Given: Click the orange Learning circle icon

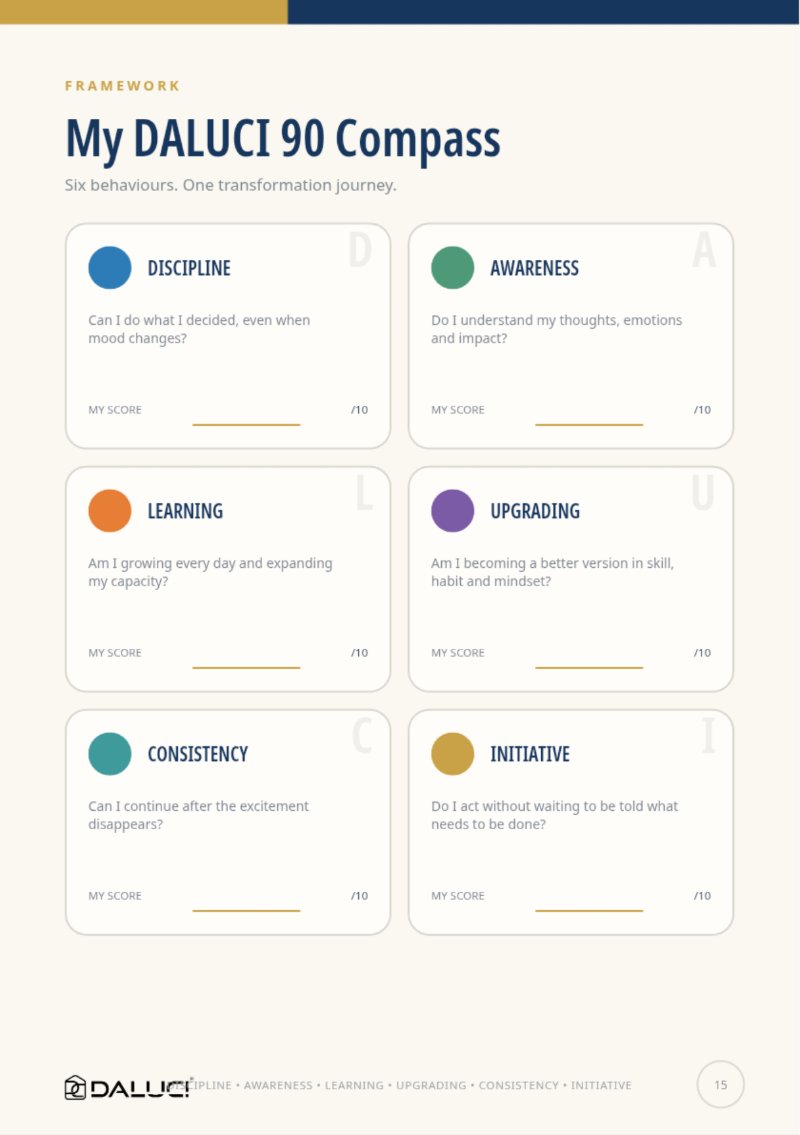Looking at the screenshot, I should tap(110, 511).
